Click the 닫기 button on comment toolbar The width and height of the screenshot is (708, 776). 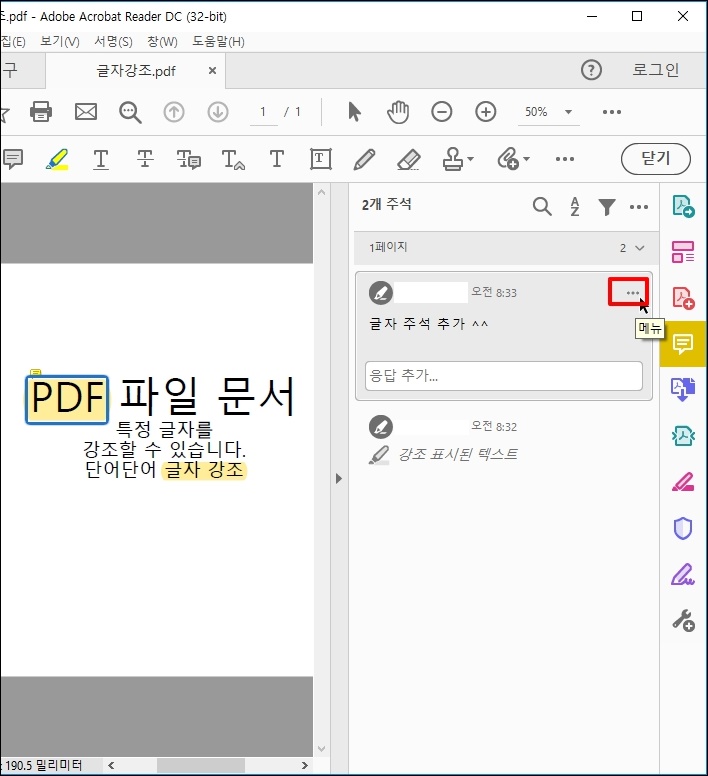656,159
